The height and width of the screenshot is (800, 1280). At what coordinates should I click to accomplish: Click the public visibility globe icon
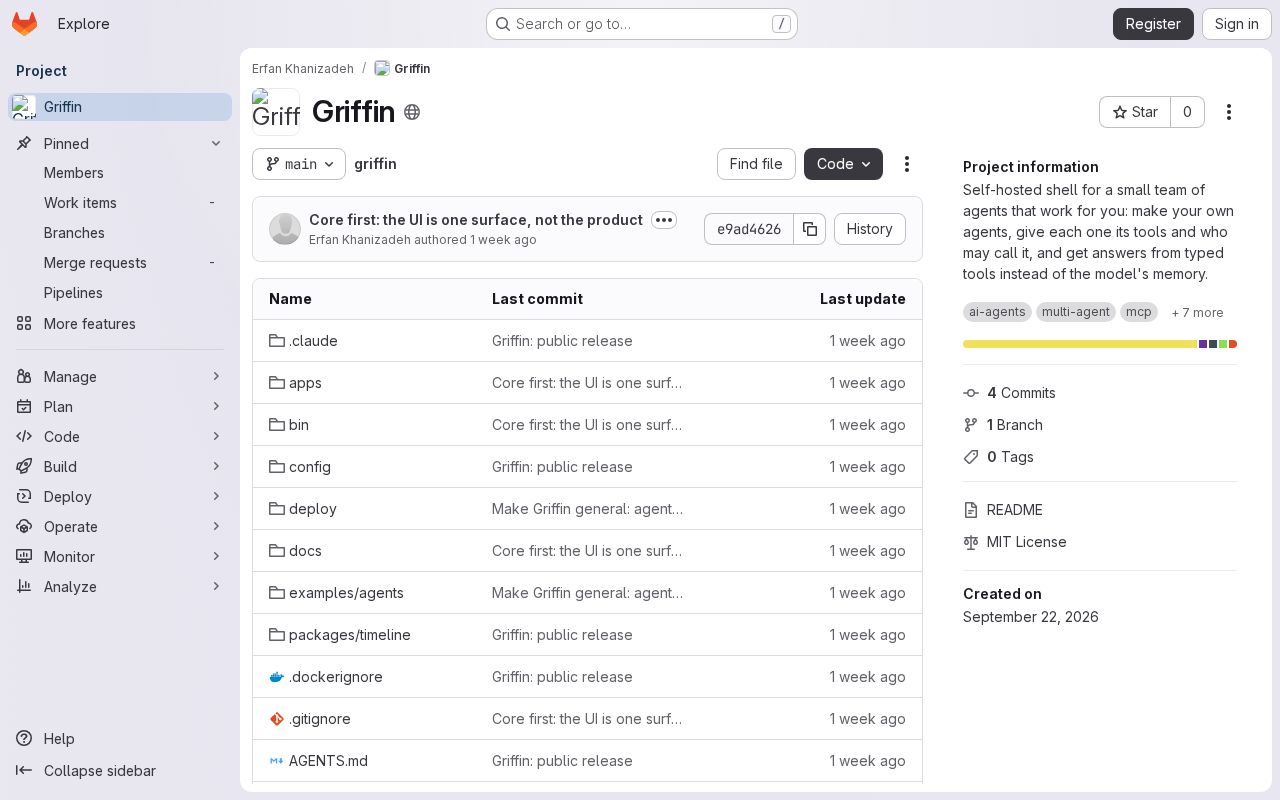pos(412,112)
